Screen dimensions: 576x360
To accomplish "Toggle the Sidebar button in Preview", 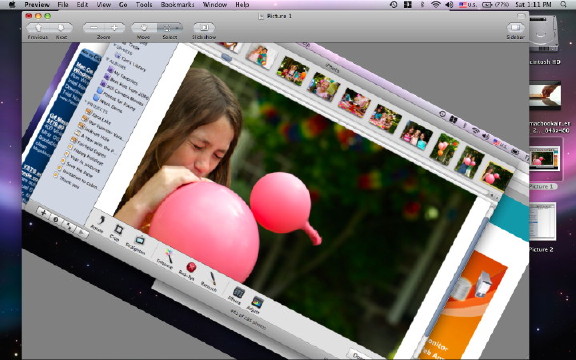I will point(515,28).
